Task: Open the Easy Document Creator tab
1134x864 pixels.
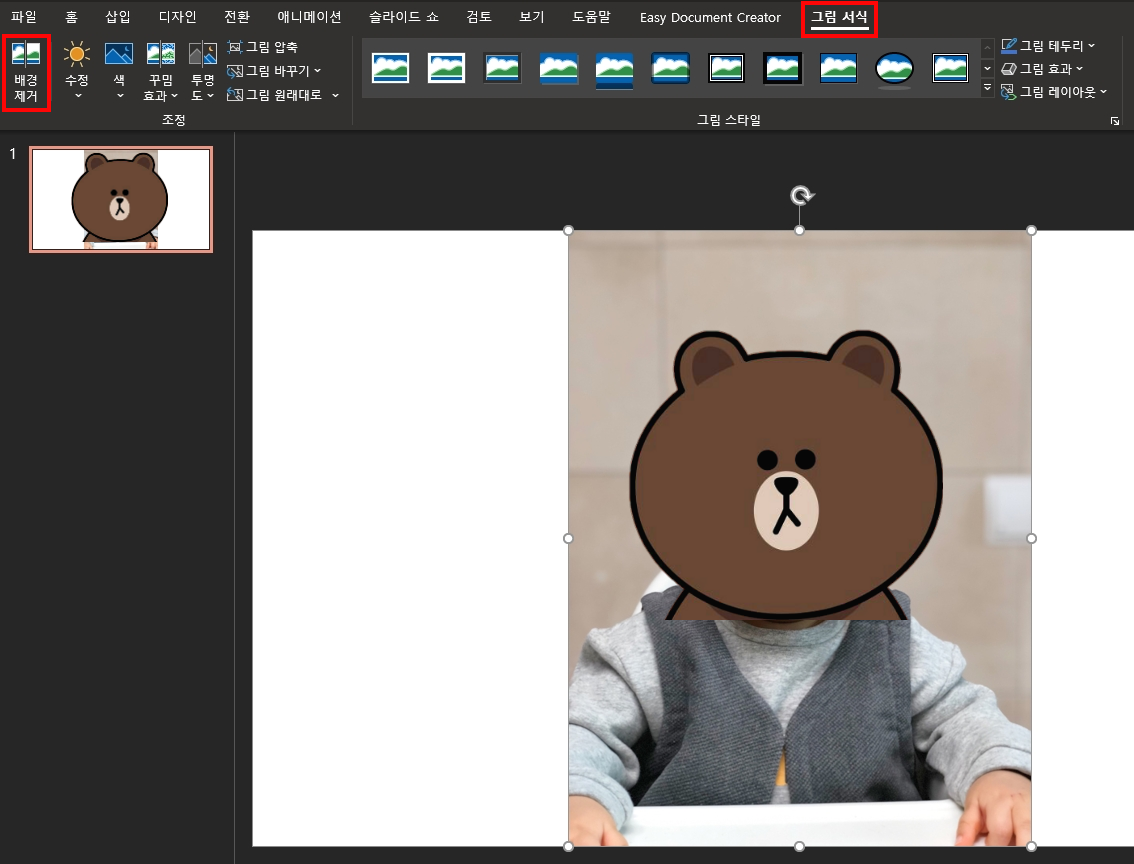Action: pyautogui.click(x=710, y=17)
